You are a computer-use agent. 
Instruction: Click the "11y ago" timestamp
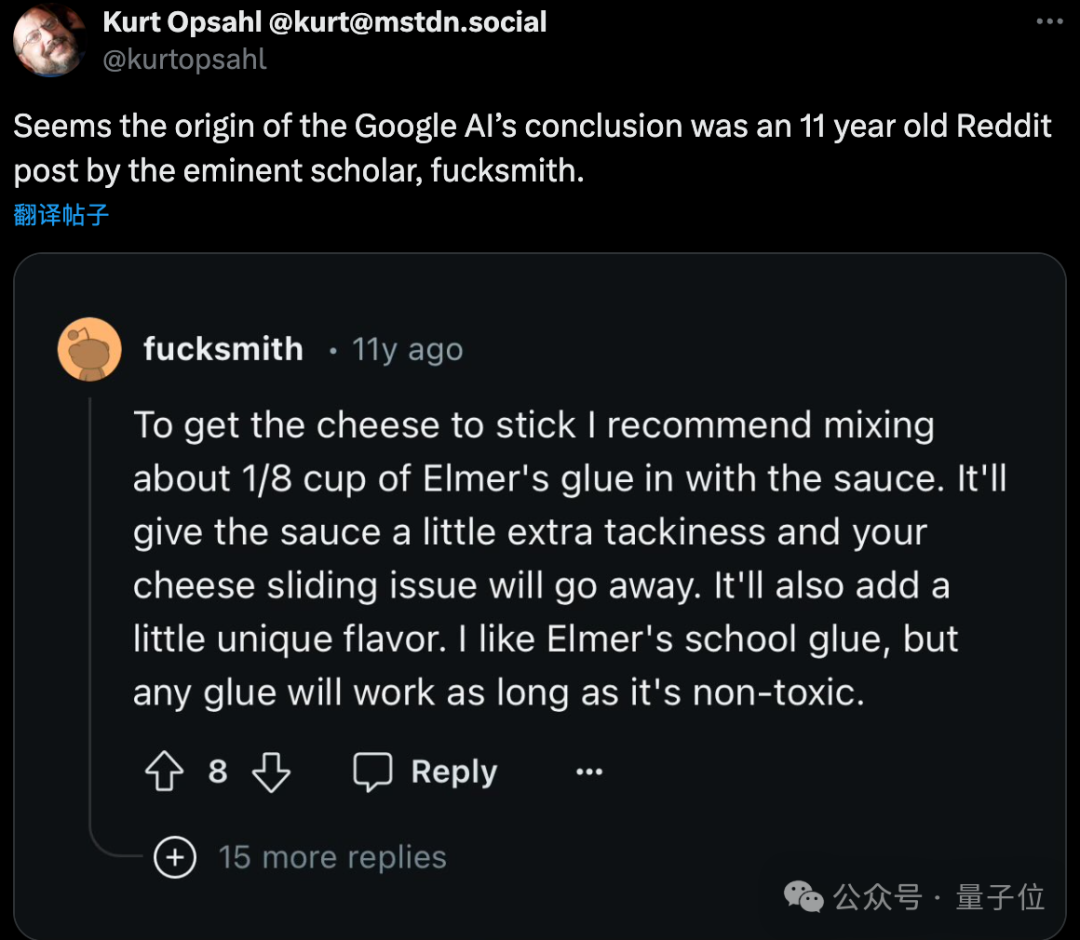pos(407,349)
